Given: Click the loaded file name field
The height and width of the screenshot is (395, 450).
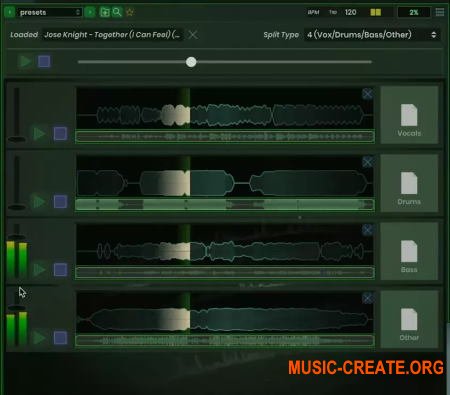Looking at the screenshot, I should (113, 35).
